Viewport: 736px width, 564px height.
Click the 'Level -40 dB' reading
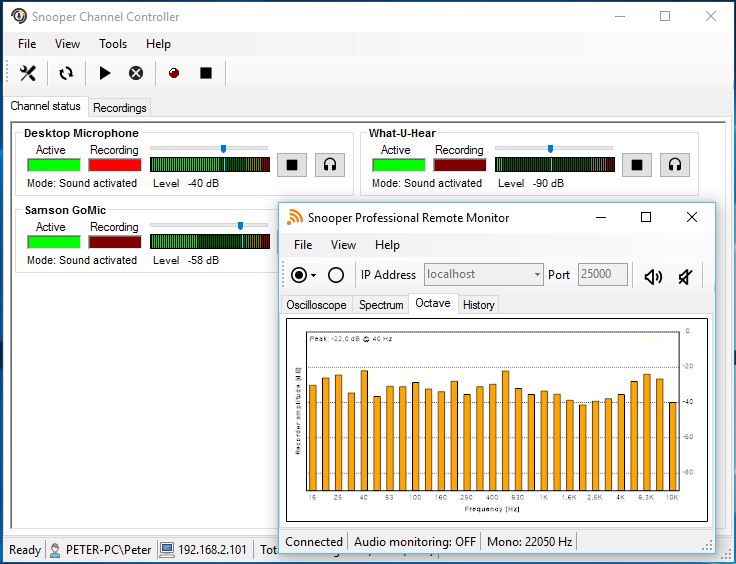(x=186, y=183)
